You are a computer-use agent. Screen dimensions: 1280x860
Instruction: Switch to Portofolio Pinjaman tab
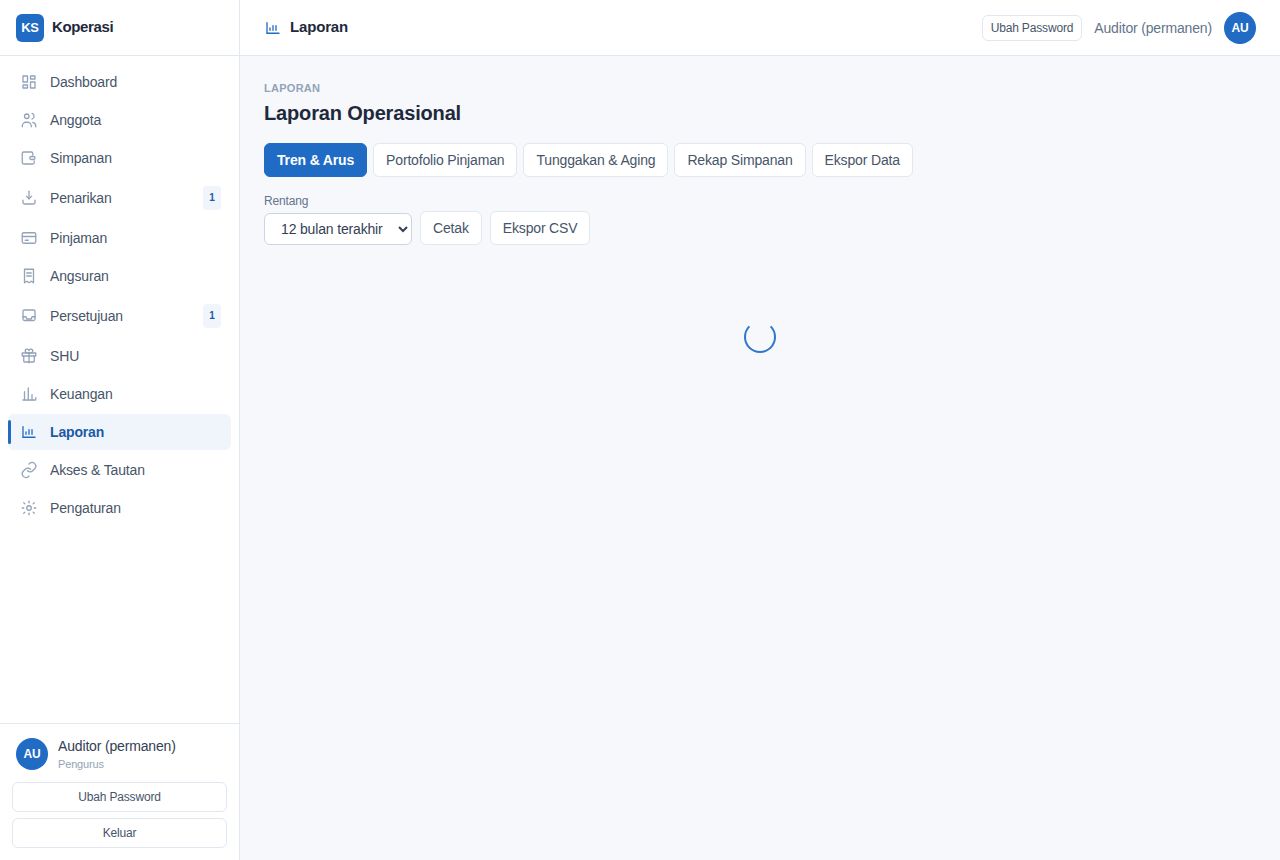point(445,160)
